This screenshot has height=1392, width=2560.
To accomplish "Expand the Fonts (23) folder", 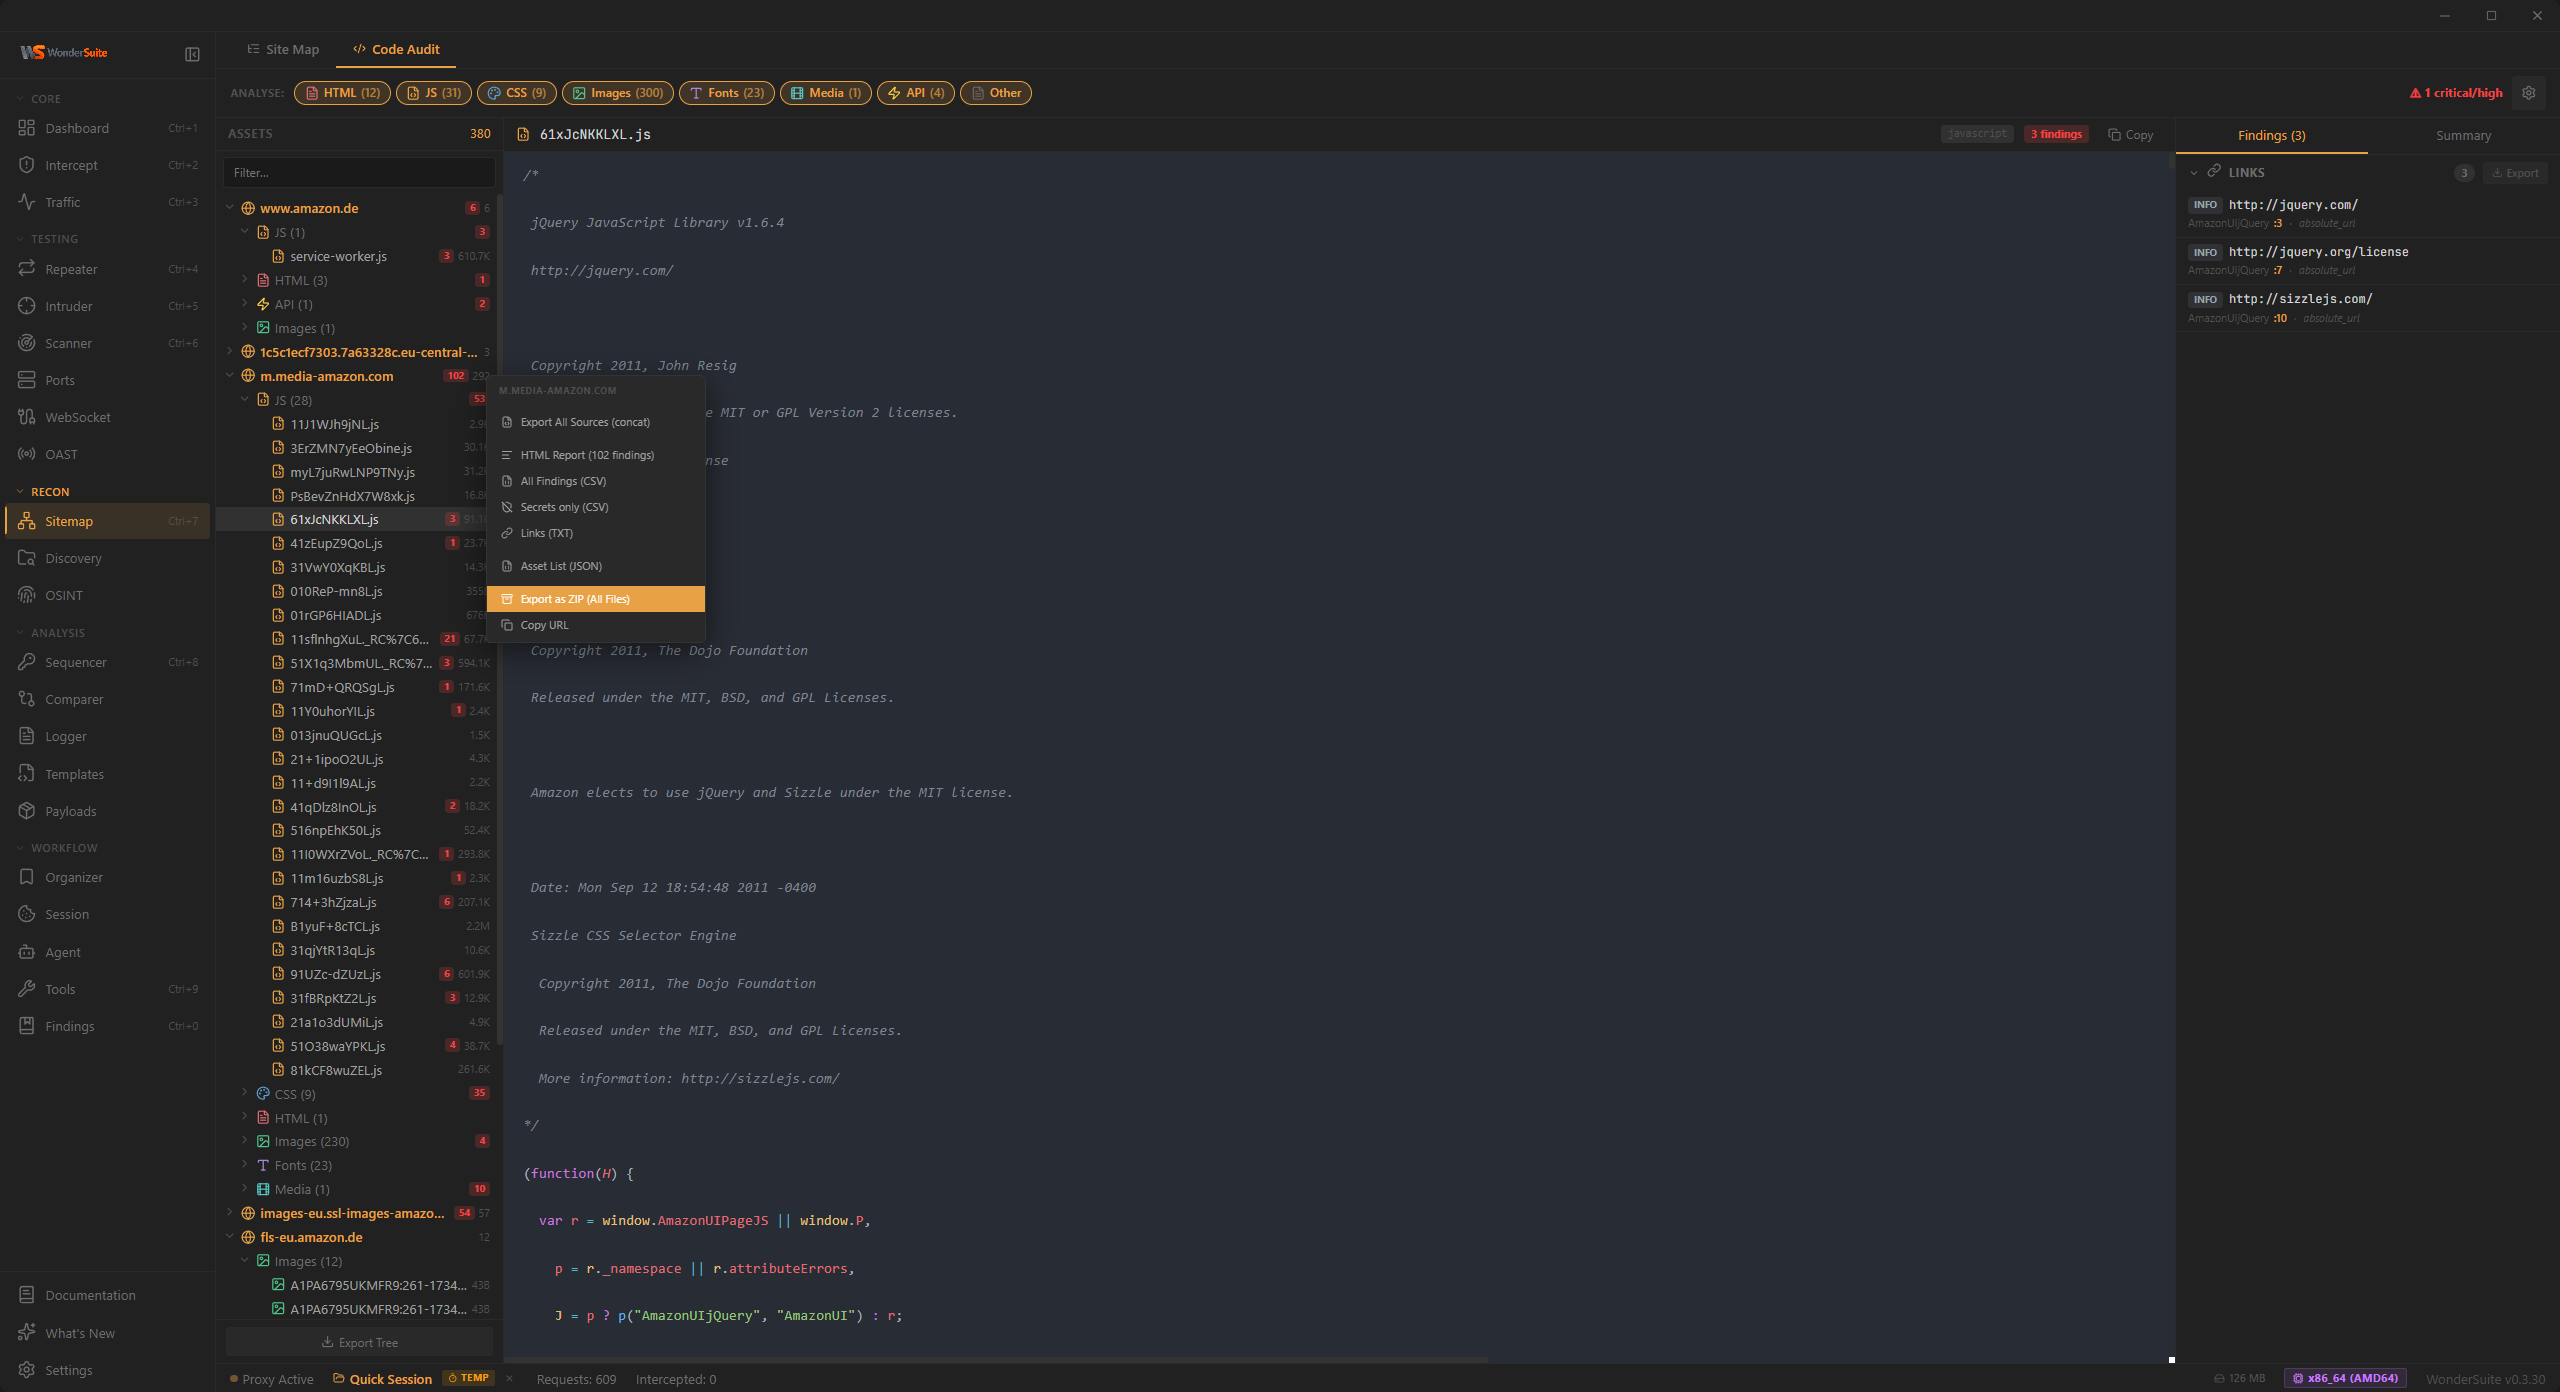I will 245,1165.
